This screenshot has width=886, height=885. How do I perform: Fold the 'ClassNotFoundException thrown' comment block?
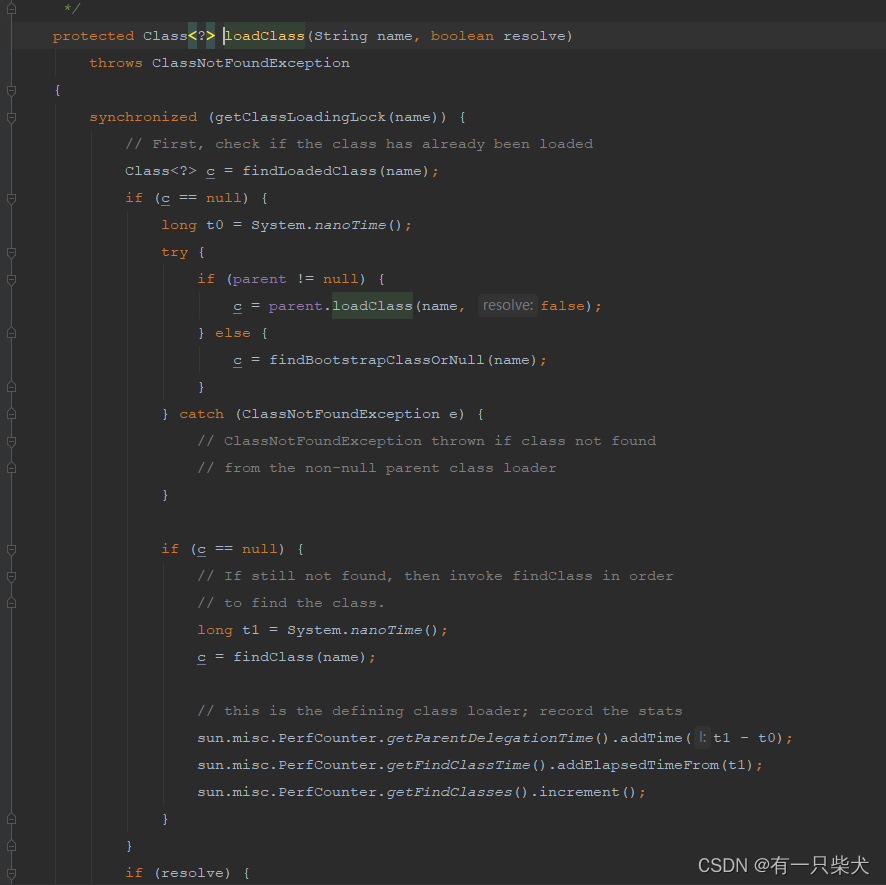(11, 441)
